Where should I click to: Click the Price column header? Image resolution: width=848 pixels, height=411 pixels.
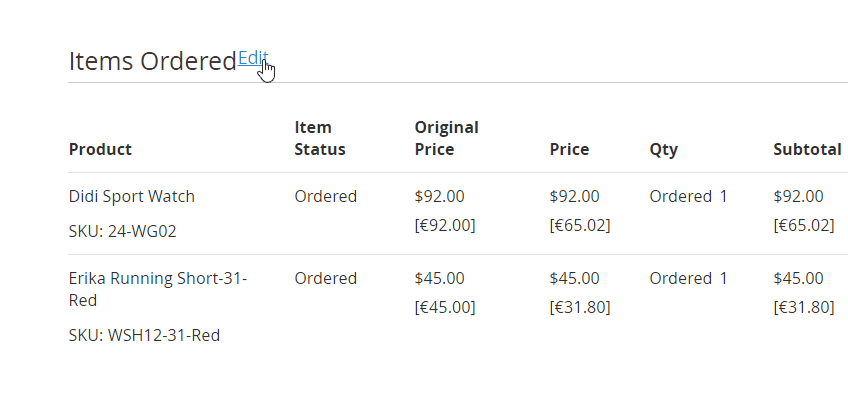[x=569, y=149]
